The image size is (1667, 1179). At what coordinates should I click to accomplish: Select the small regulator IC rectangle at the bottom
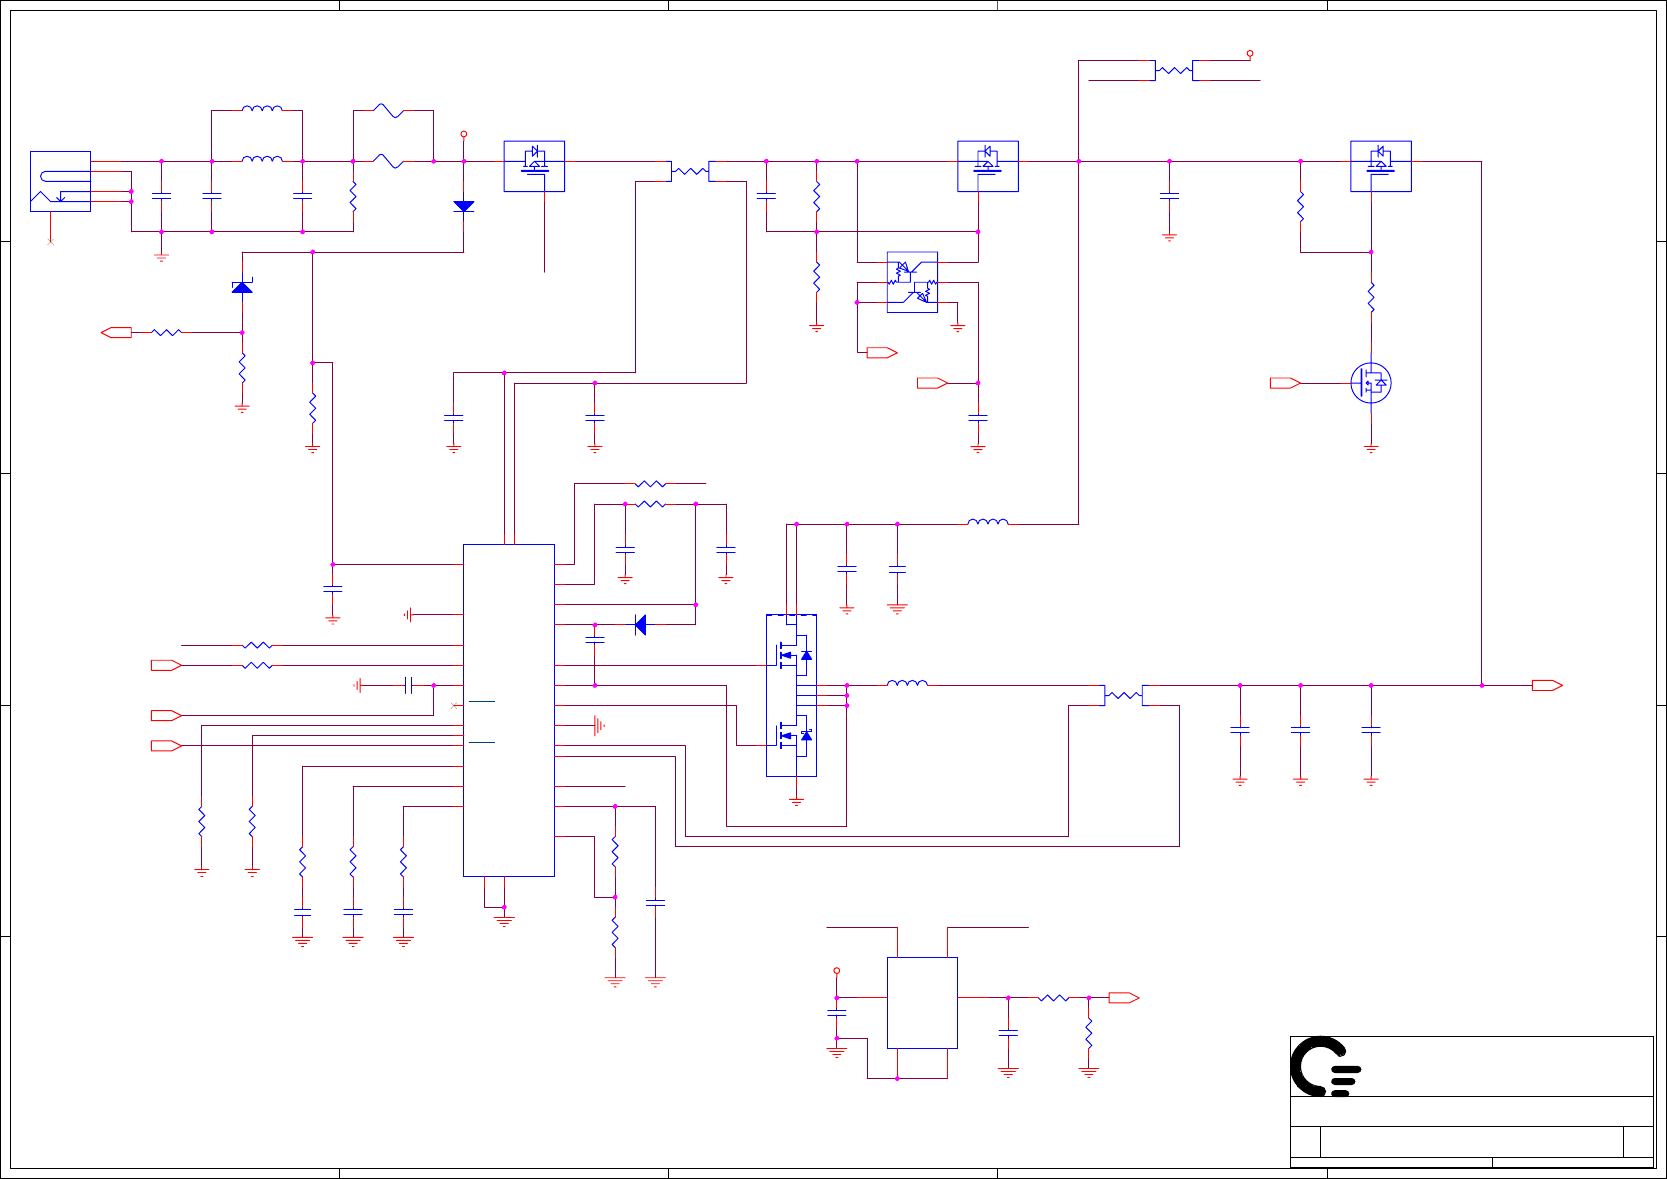(922, 1003)
